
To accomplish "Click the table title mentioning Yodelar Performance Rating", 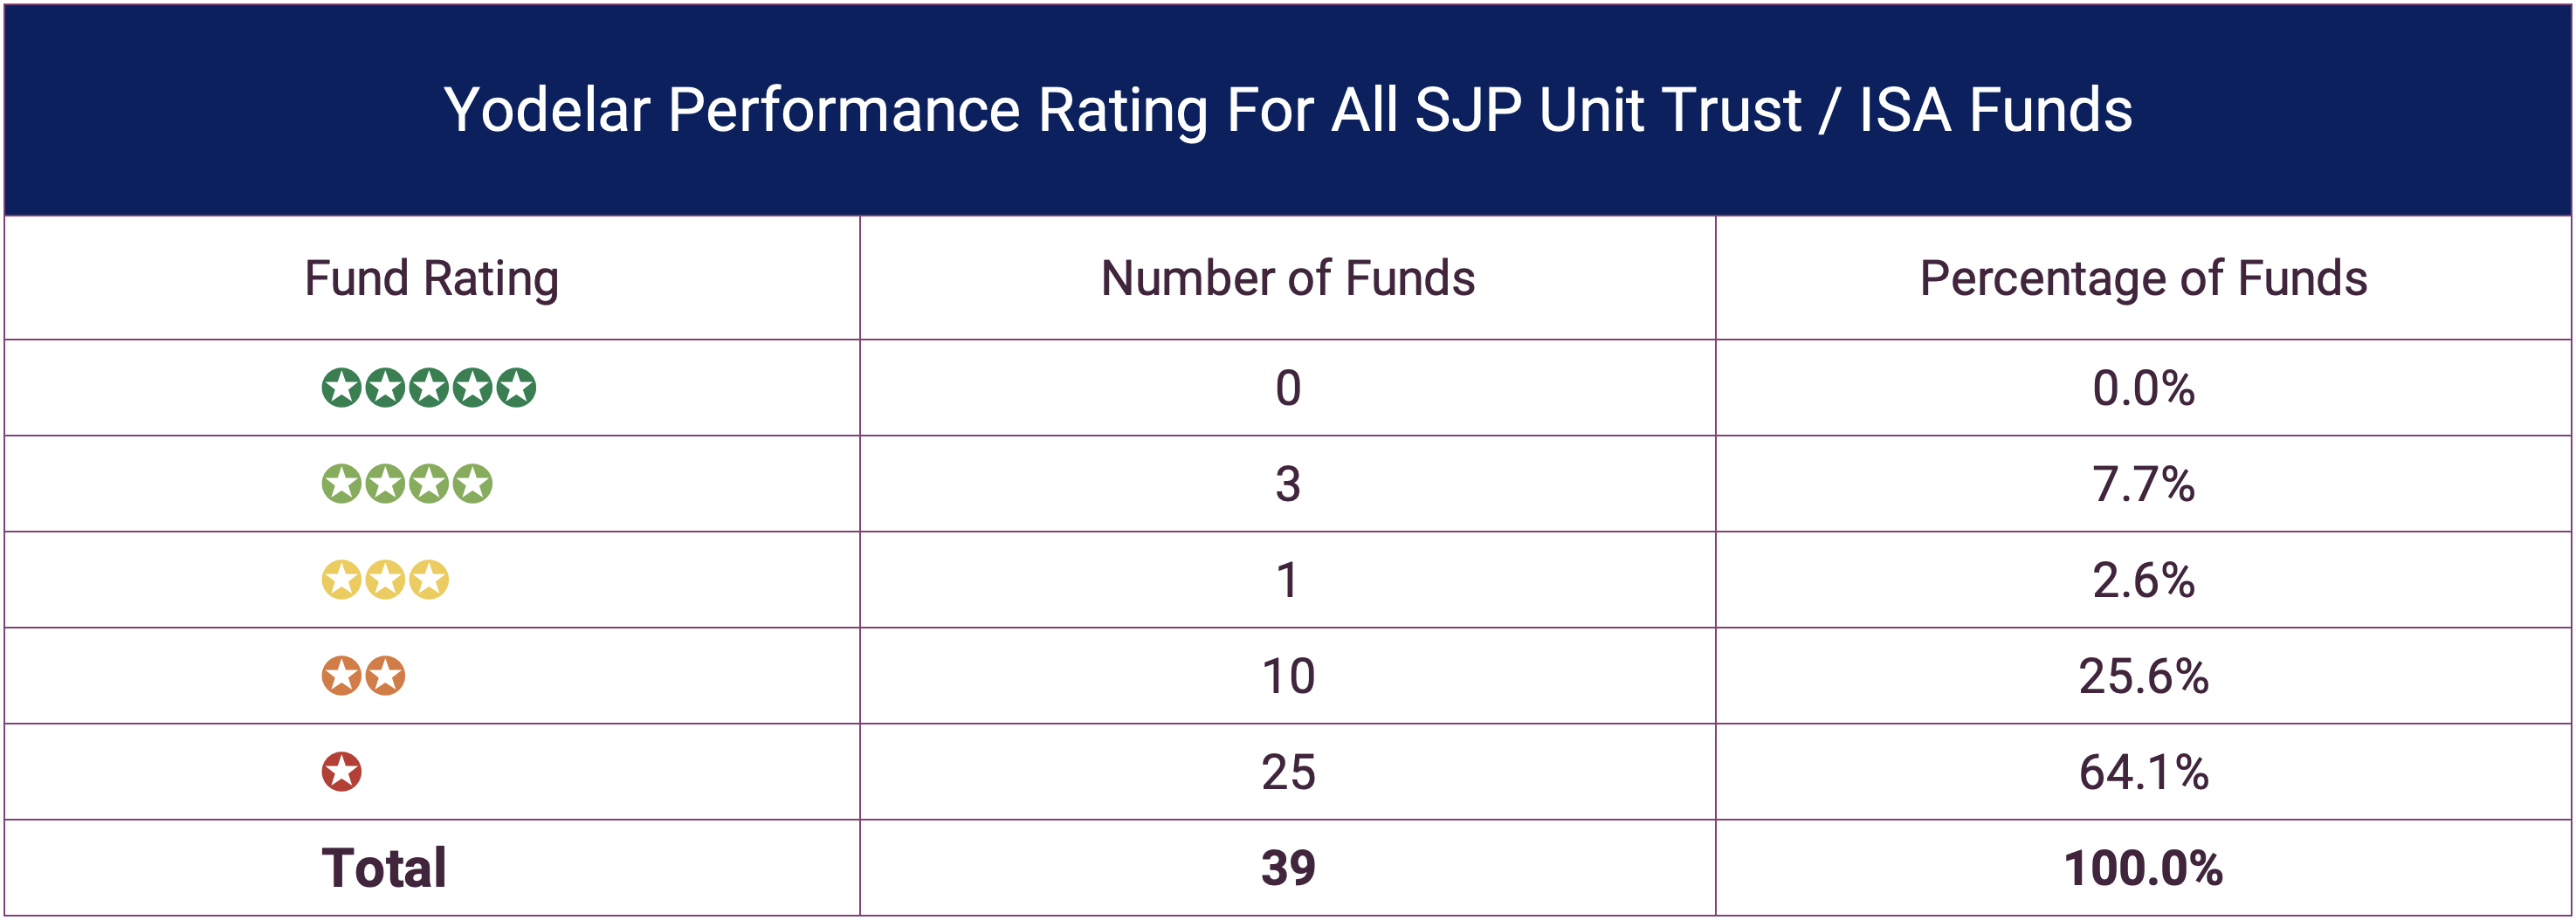I will click(x=1288, y=110).
